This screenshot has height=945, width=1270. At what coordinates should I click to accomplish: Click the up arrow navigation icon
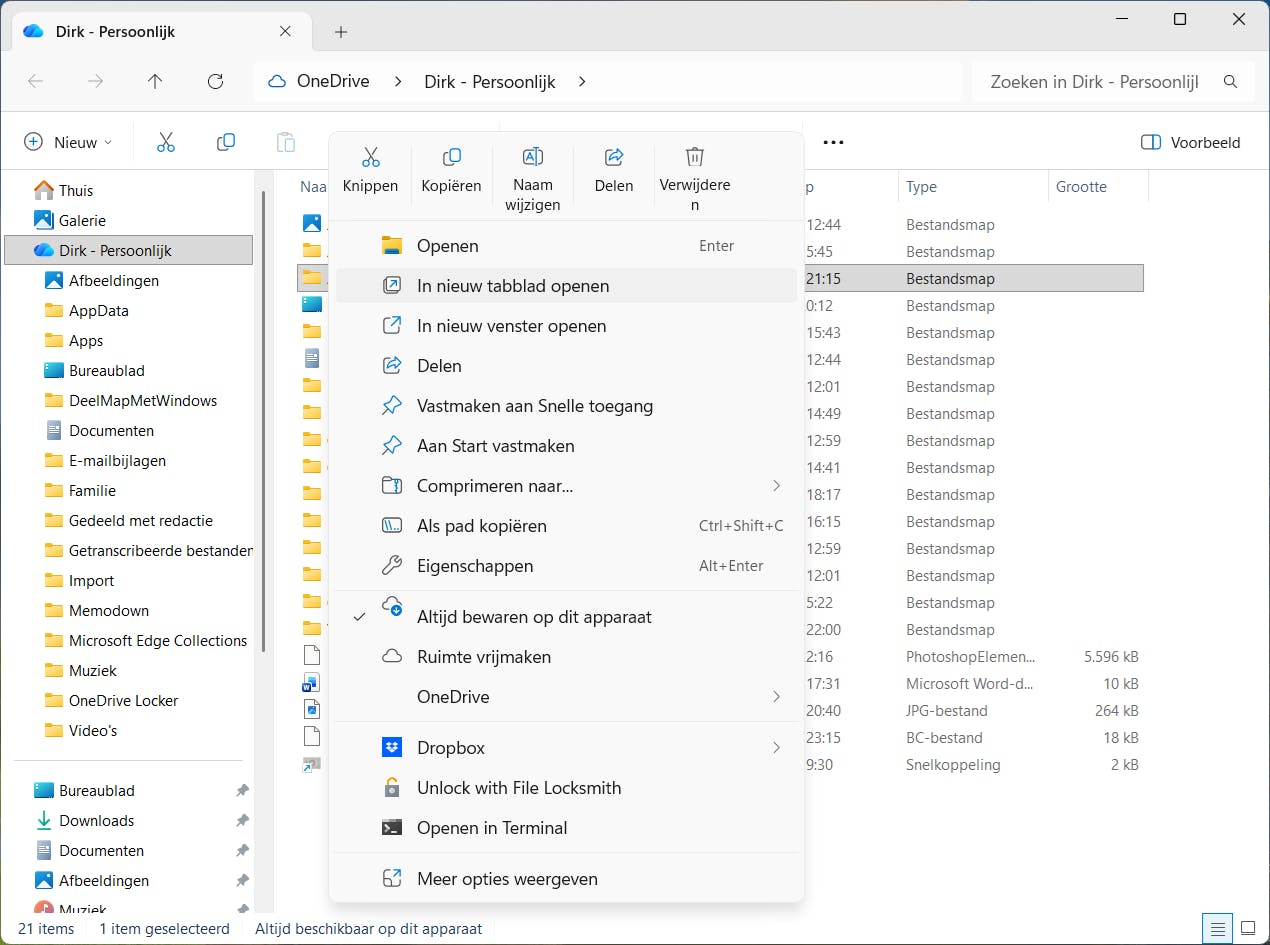[x=155, y=82]
